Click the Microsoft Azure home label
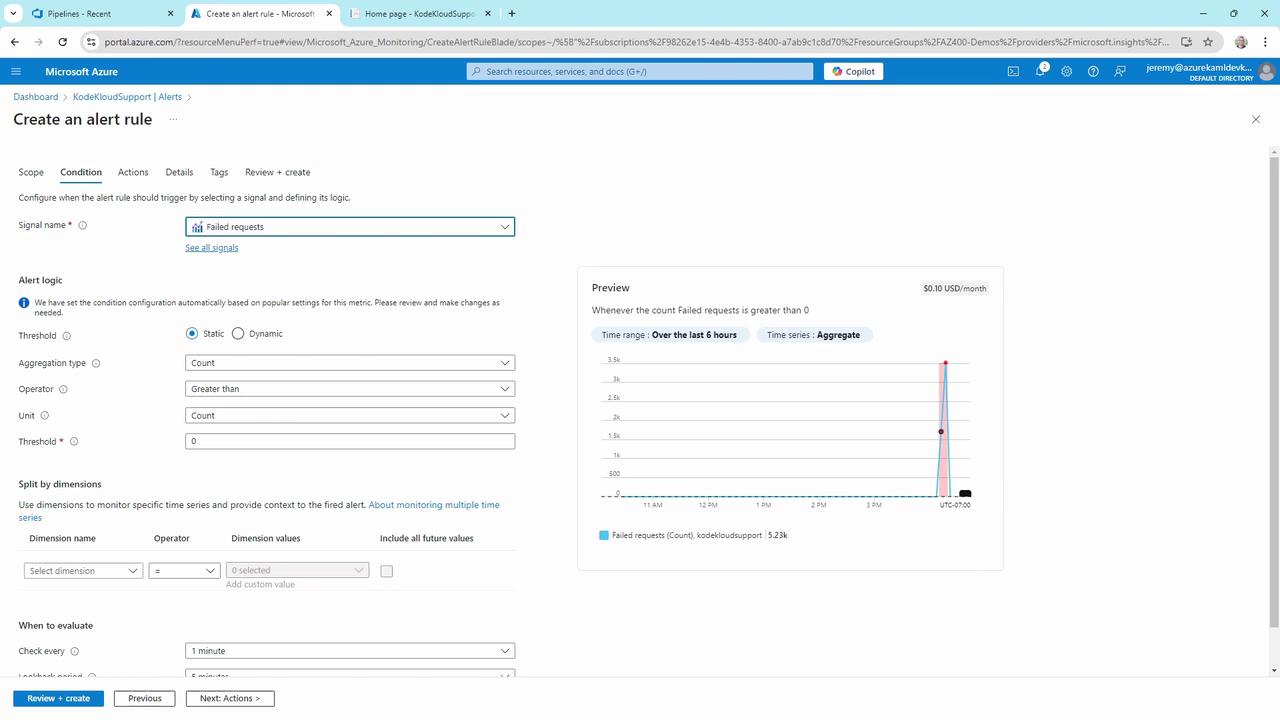Screen dimensions: 1280x720 click(x=81, y=71)
